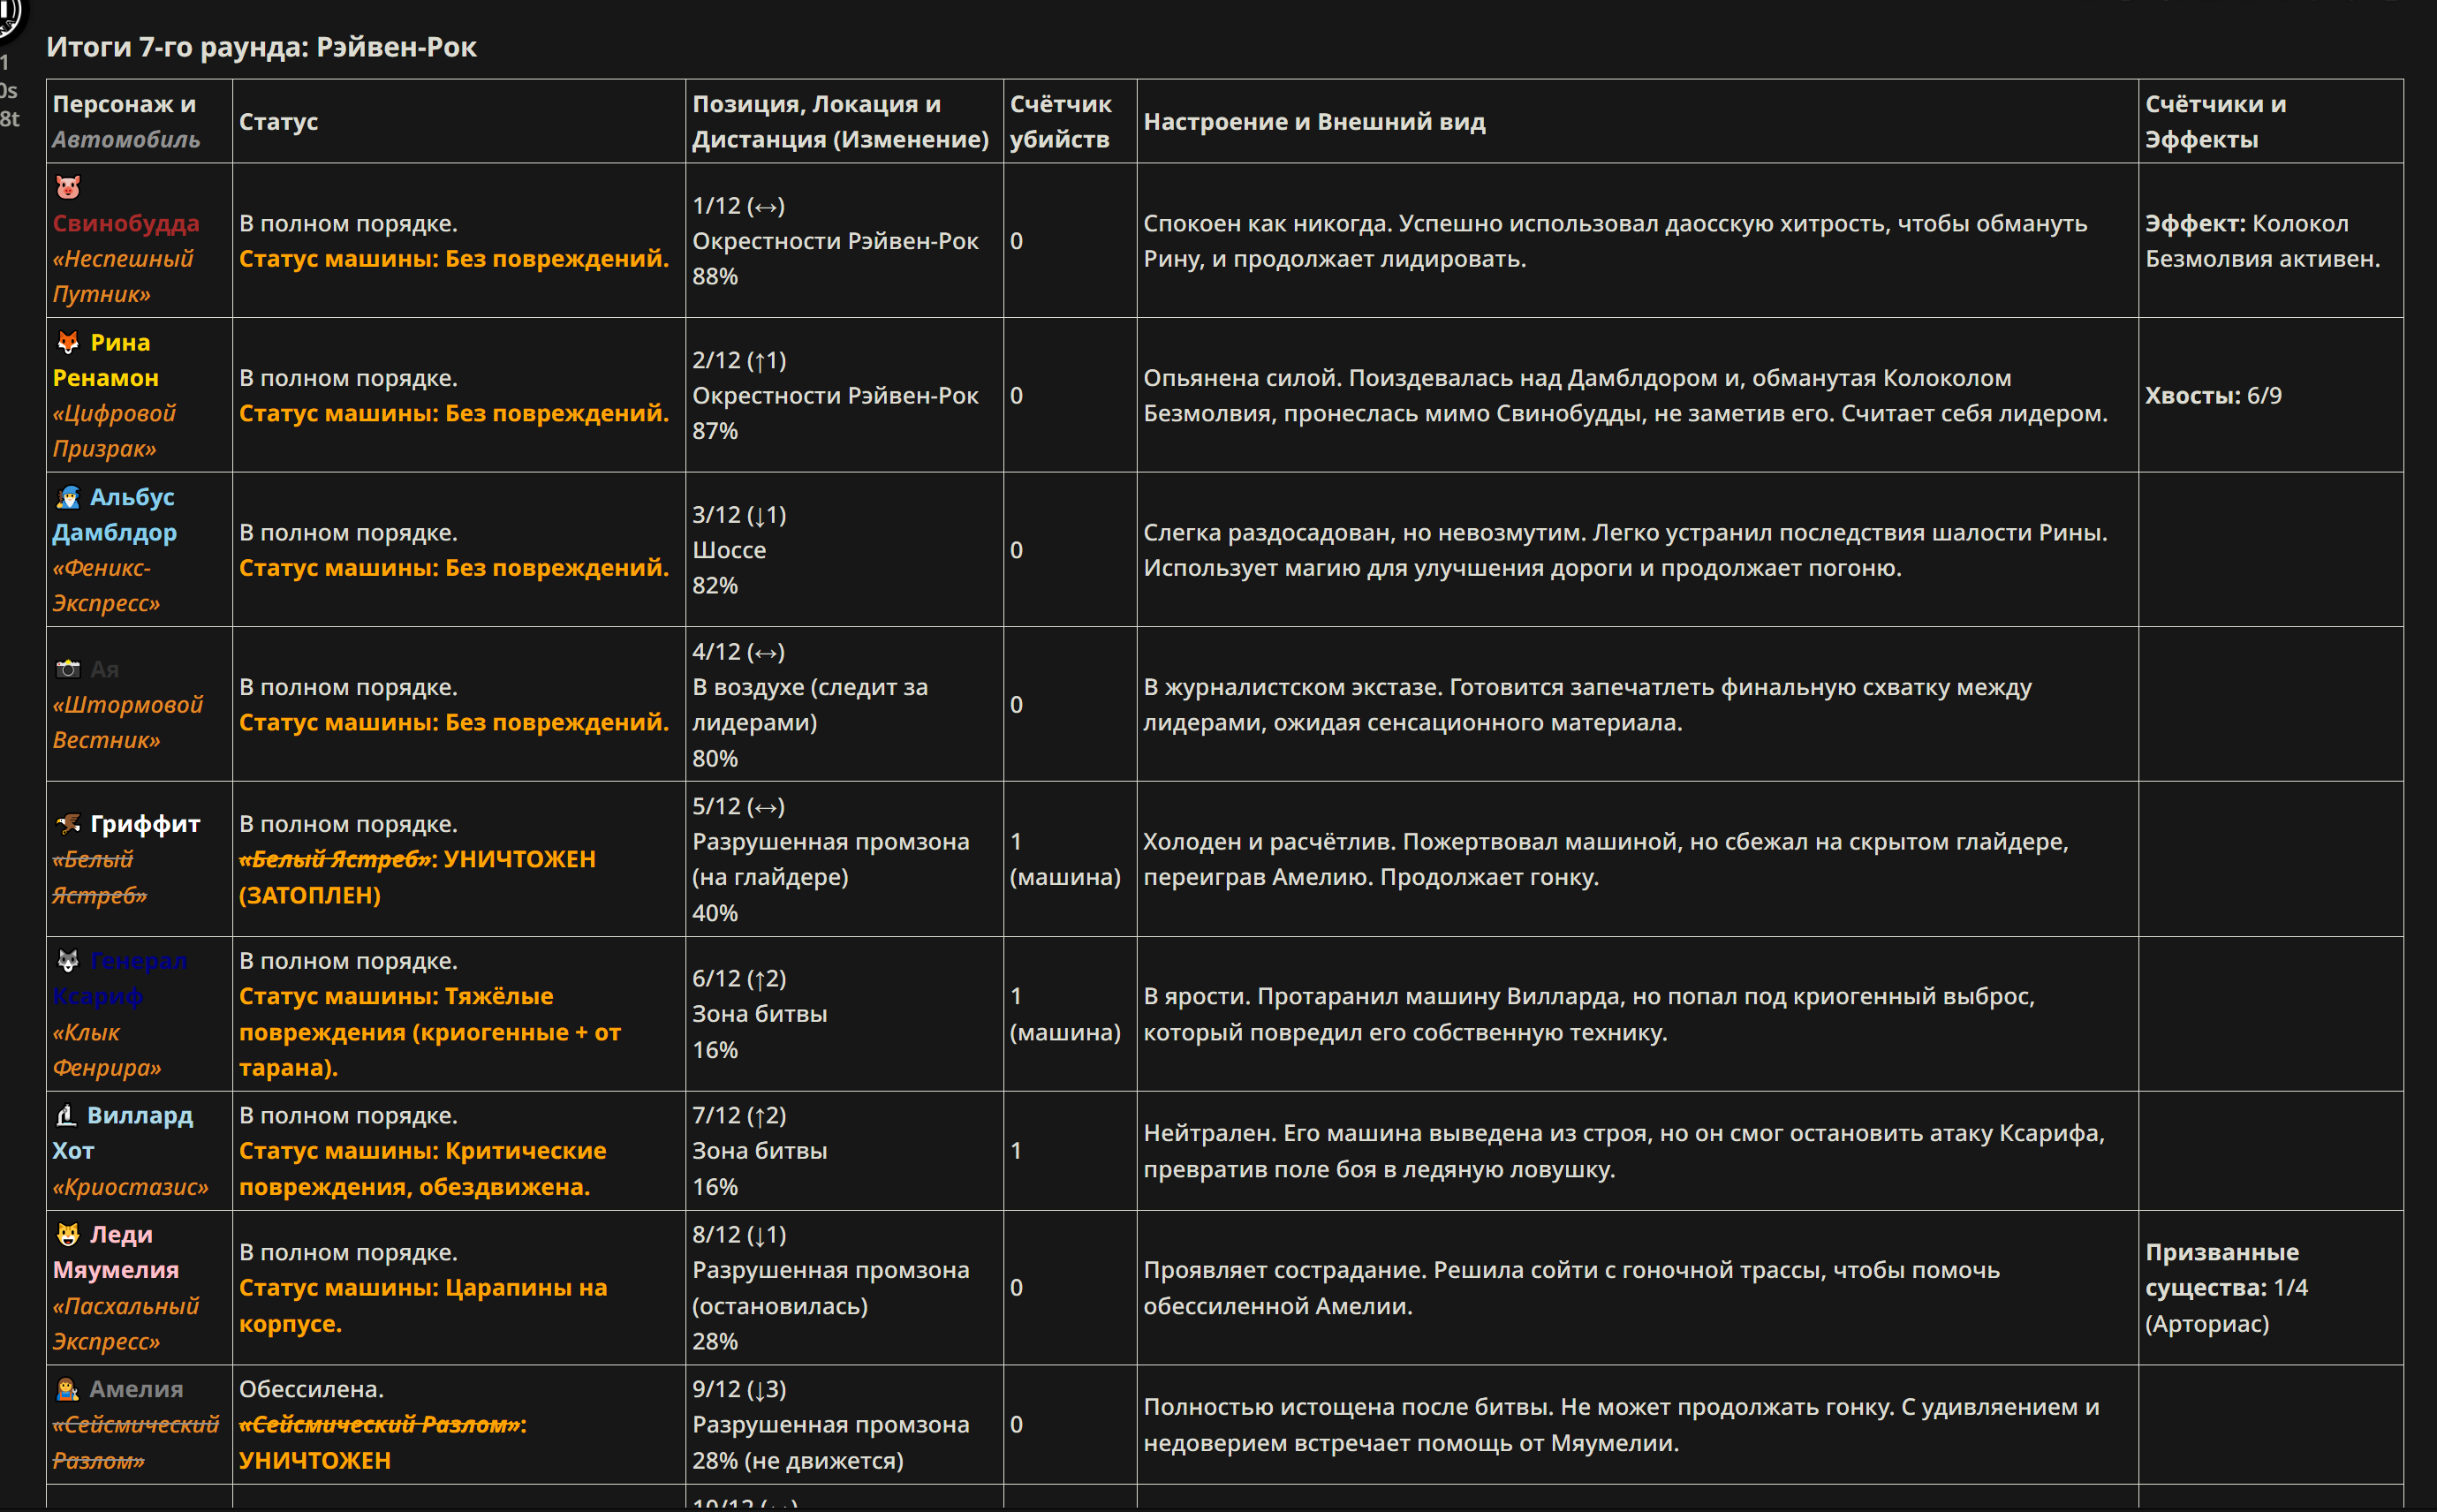Select the car name «Клык Фенрира»
This screenshot has width=2437, height=1512.
pos(107,1050)
